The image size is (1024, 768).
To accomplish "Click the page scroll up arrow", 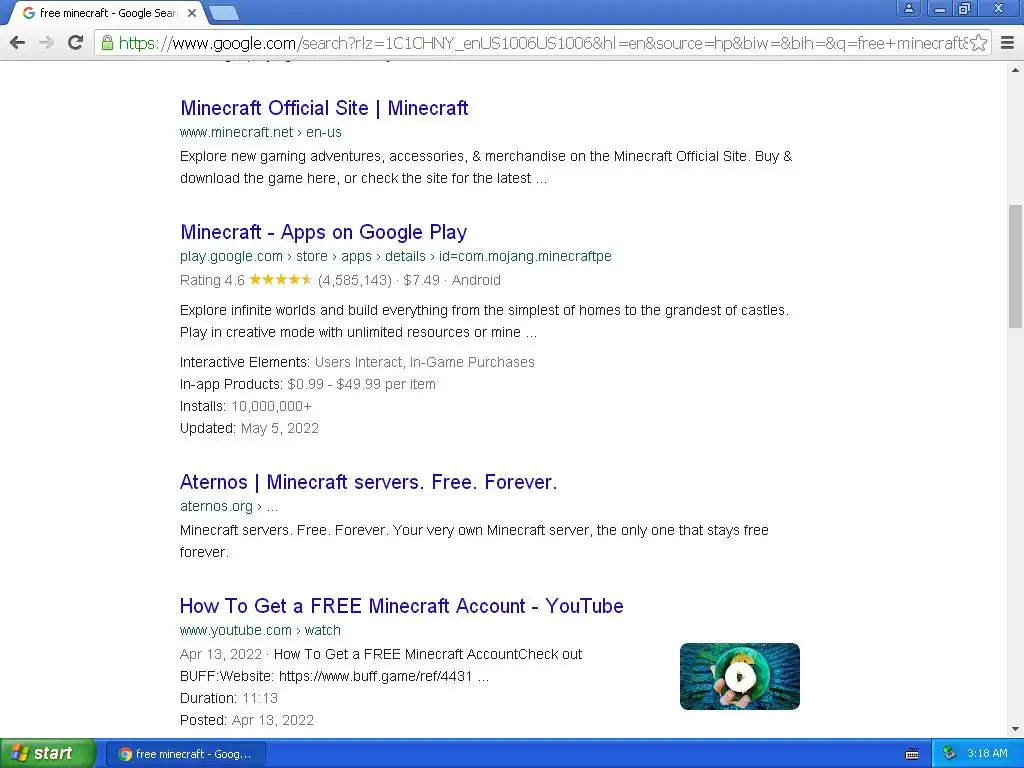I will (x=1016, y=70).
